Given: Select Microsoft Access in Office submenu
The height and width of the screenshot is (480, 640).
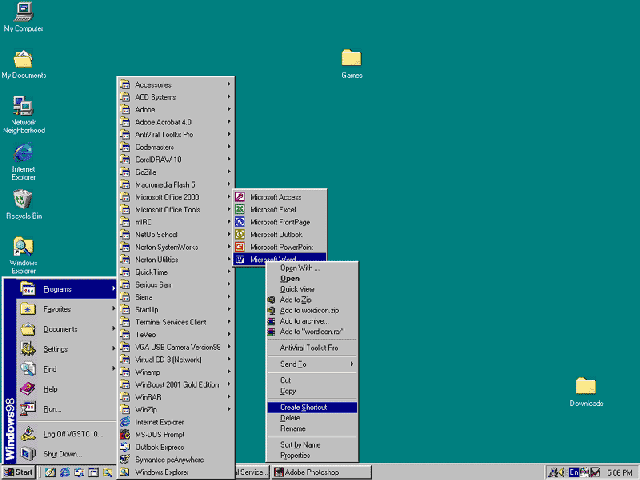Looking at the screenshot, I should 280,197.
